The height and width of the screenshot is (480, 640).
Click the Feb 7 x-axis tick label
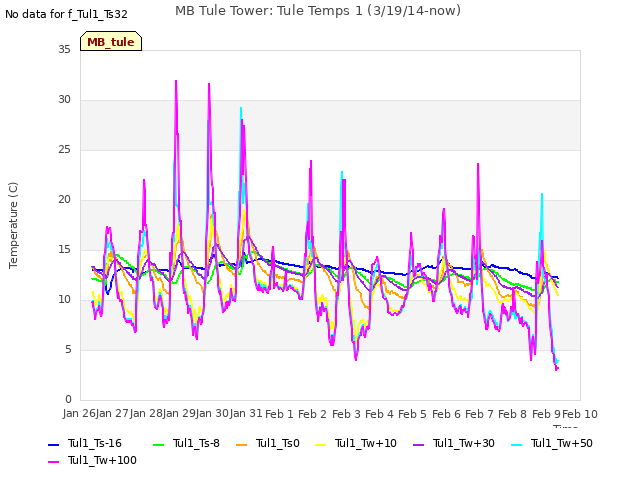[479, 414]
